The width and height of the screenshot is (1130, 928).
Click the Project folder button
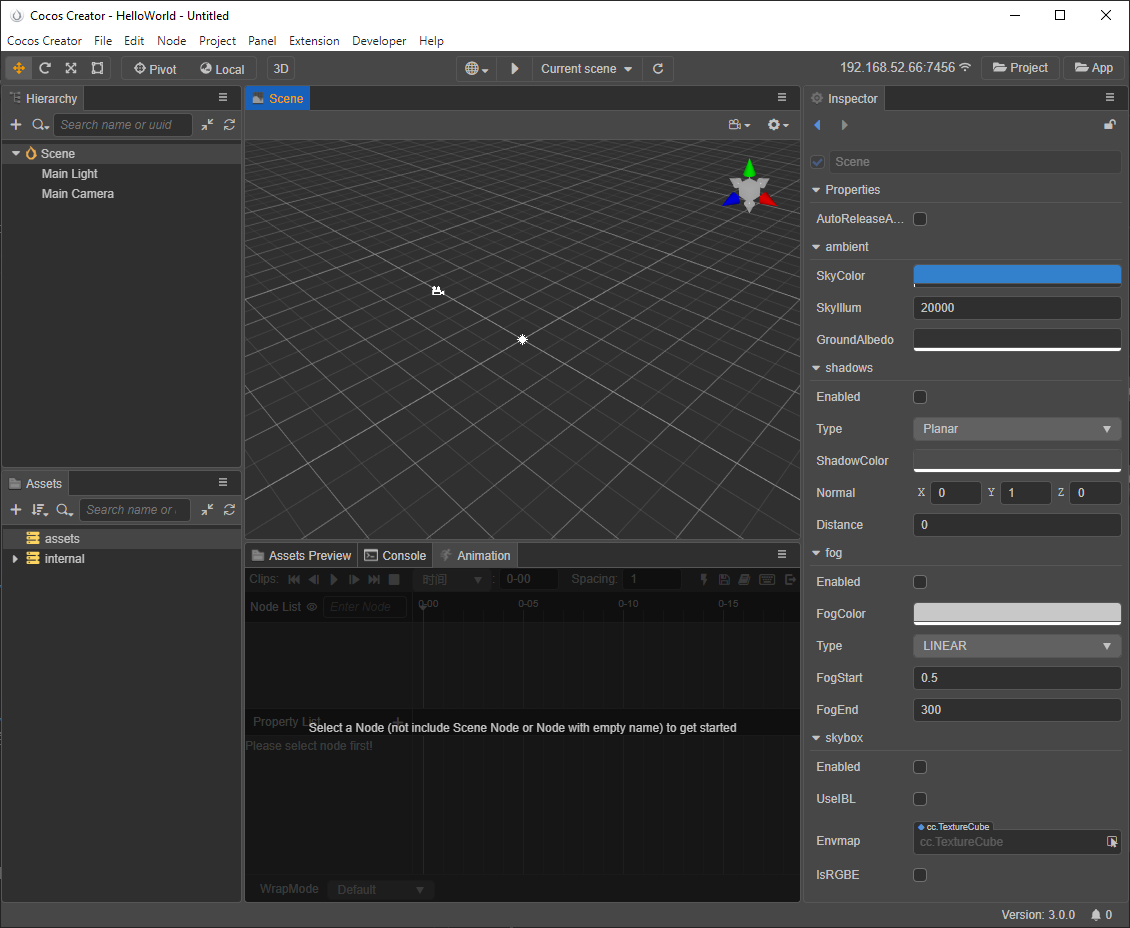(x=1020, y=68)
